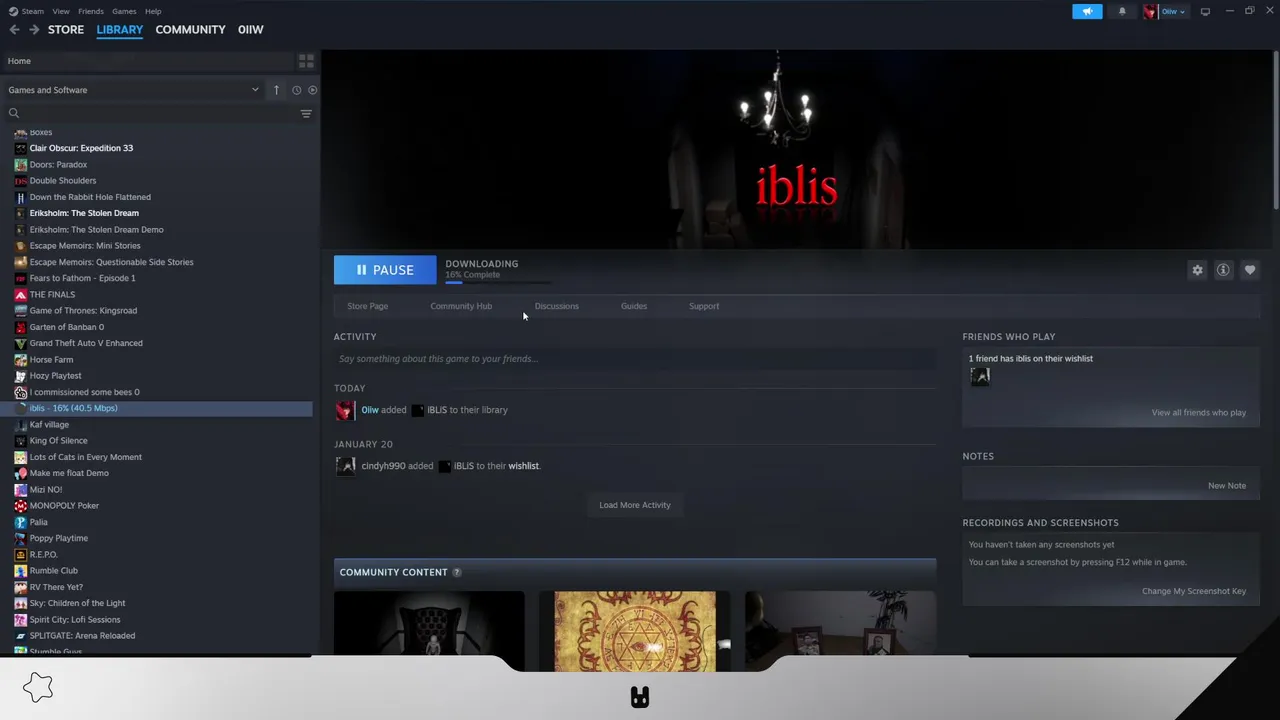Open the Store Page link
Image resolution: width=1280 pixels, height=720 pixels.
(x=367, y=306)
